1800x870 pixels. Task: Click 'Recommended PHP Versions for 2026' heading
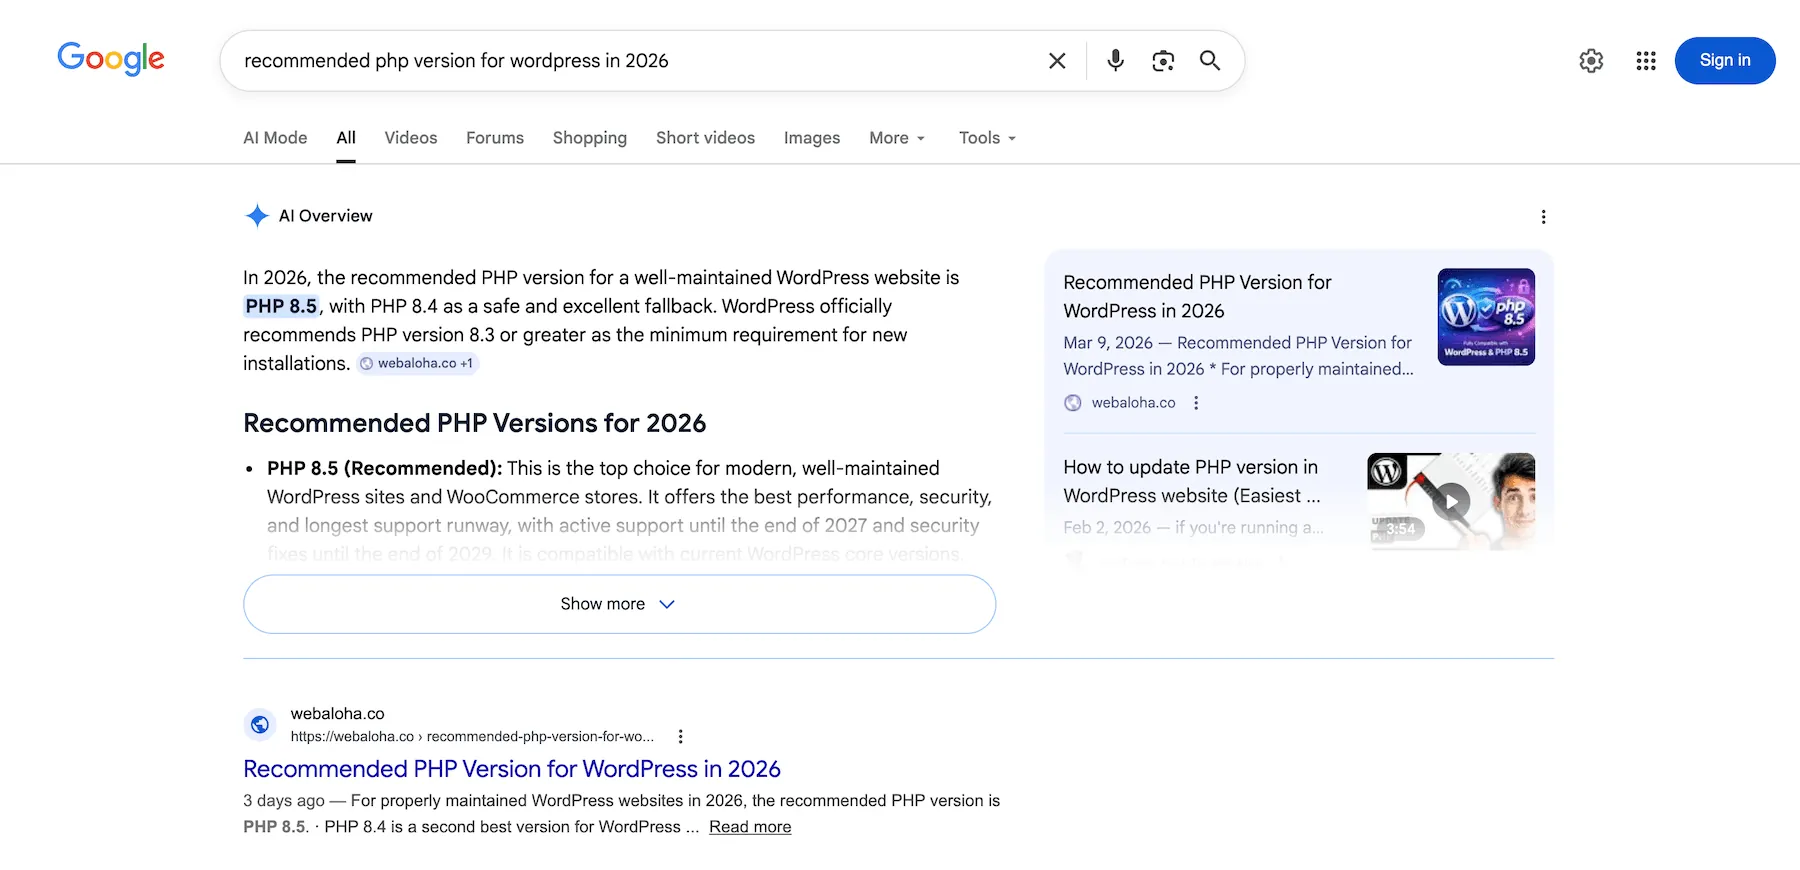point(475,423)
